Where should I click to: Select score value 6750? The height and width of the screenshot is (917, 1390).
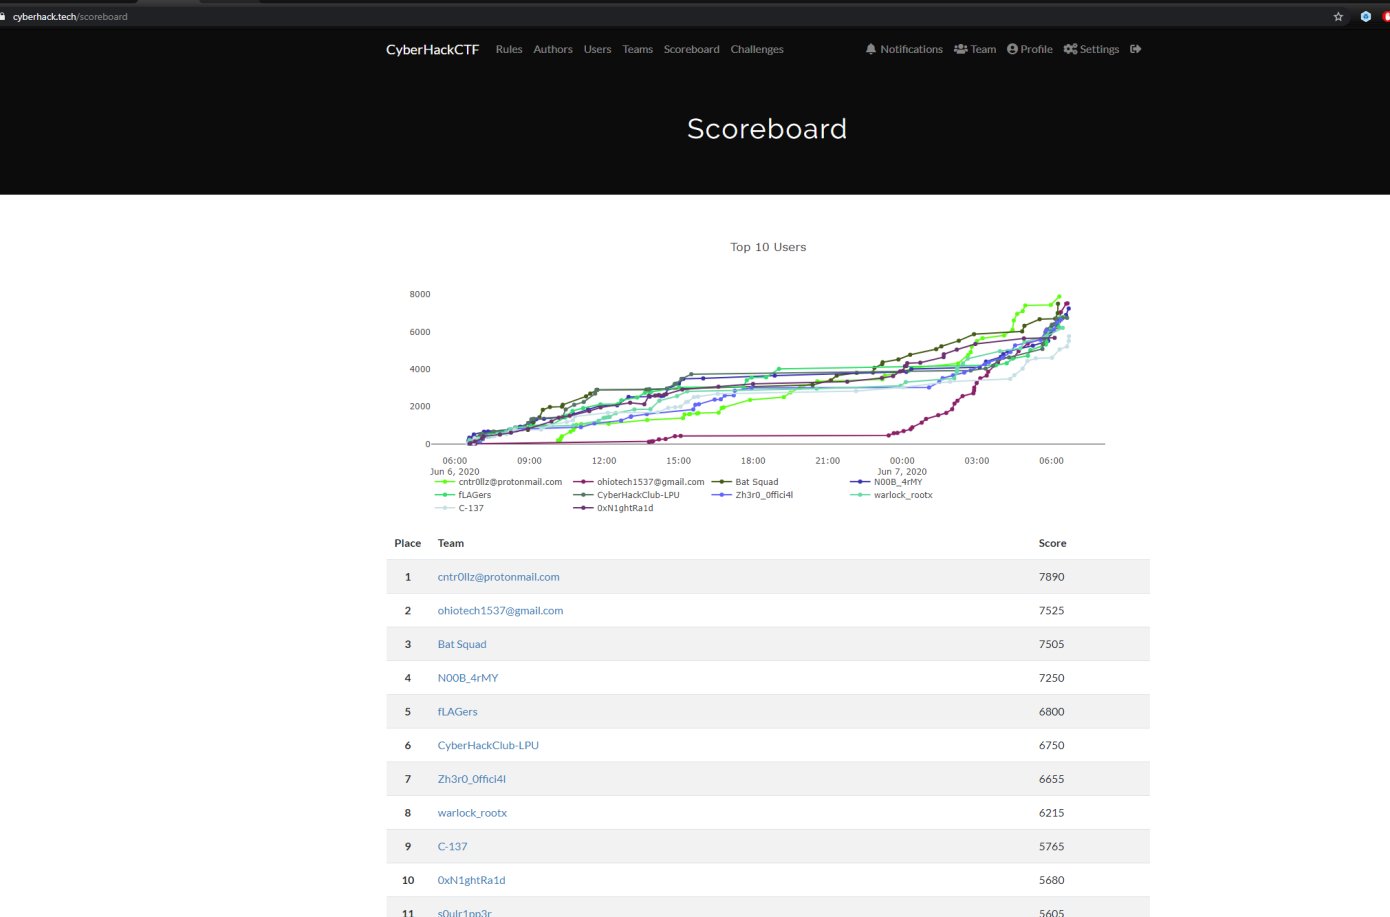click(1051, 746)
